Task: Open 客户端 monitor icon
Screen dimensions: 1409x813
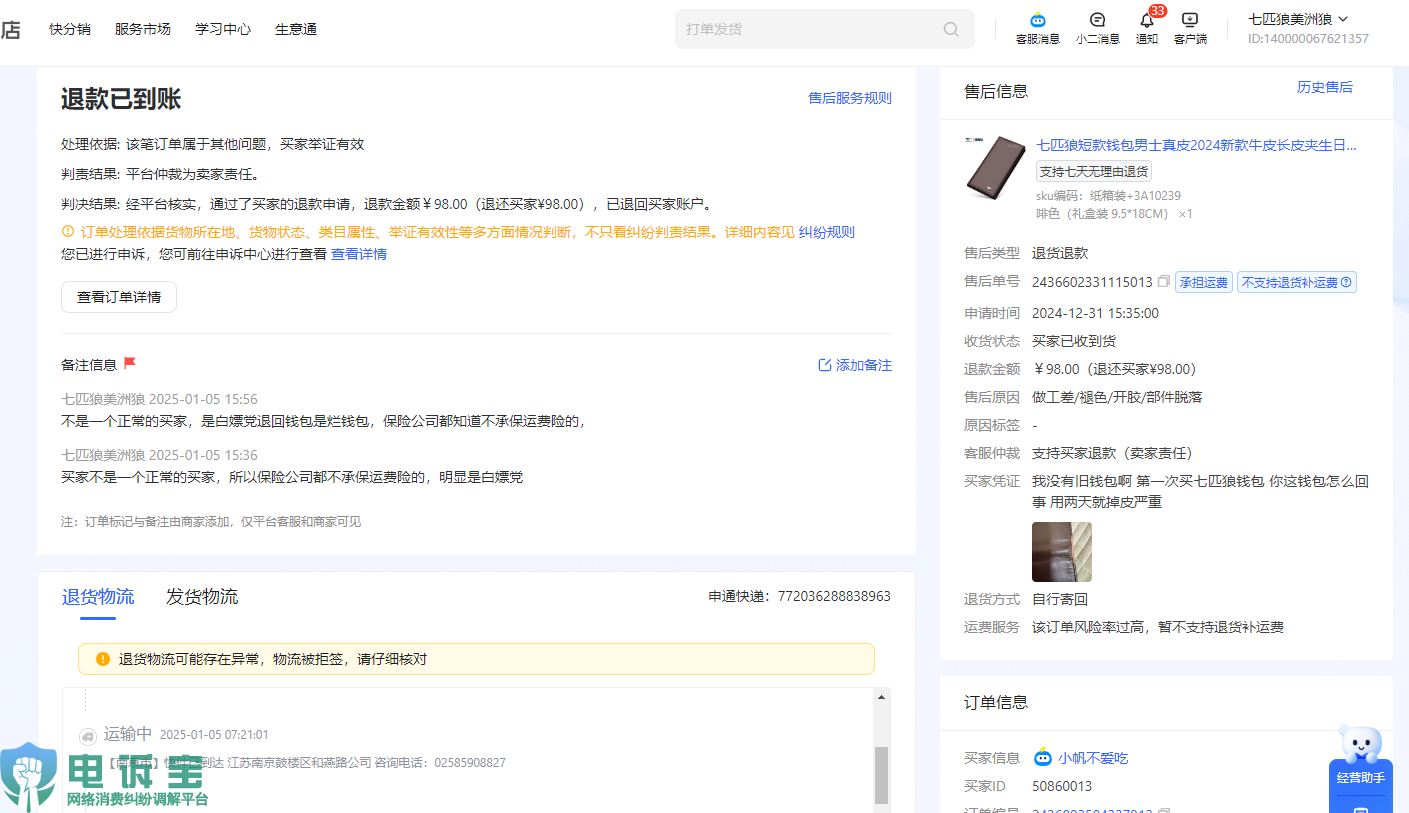Action: click(1190, 20)
